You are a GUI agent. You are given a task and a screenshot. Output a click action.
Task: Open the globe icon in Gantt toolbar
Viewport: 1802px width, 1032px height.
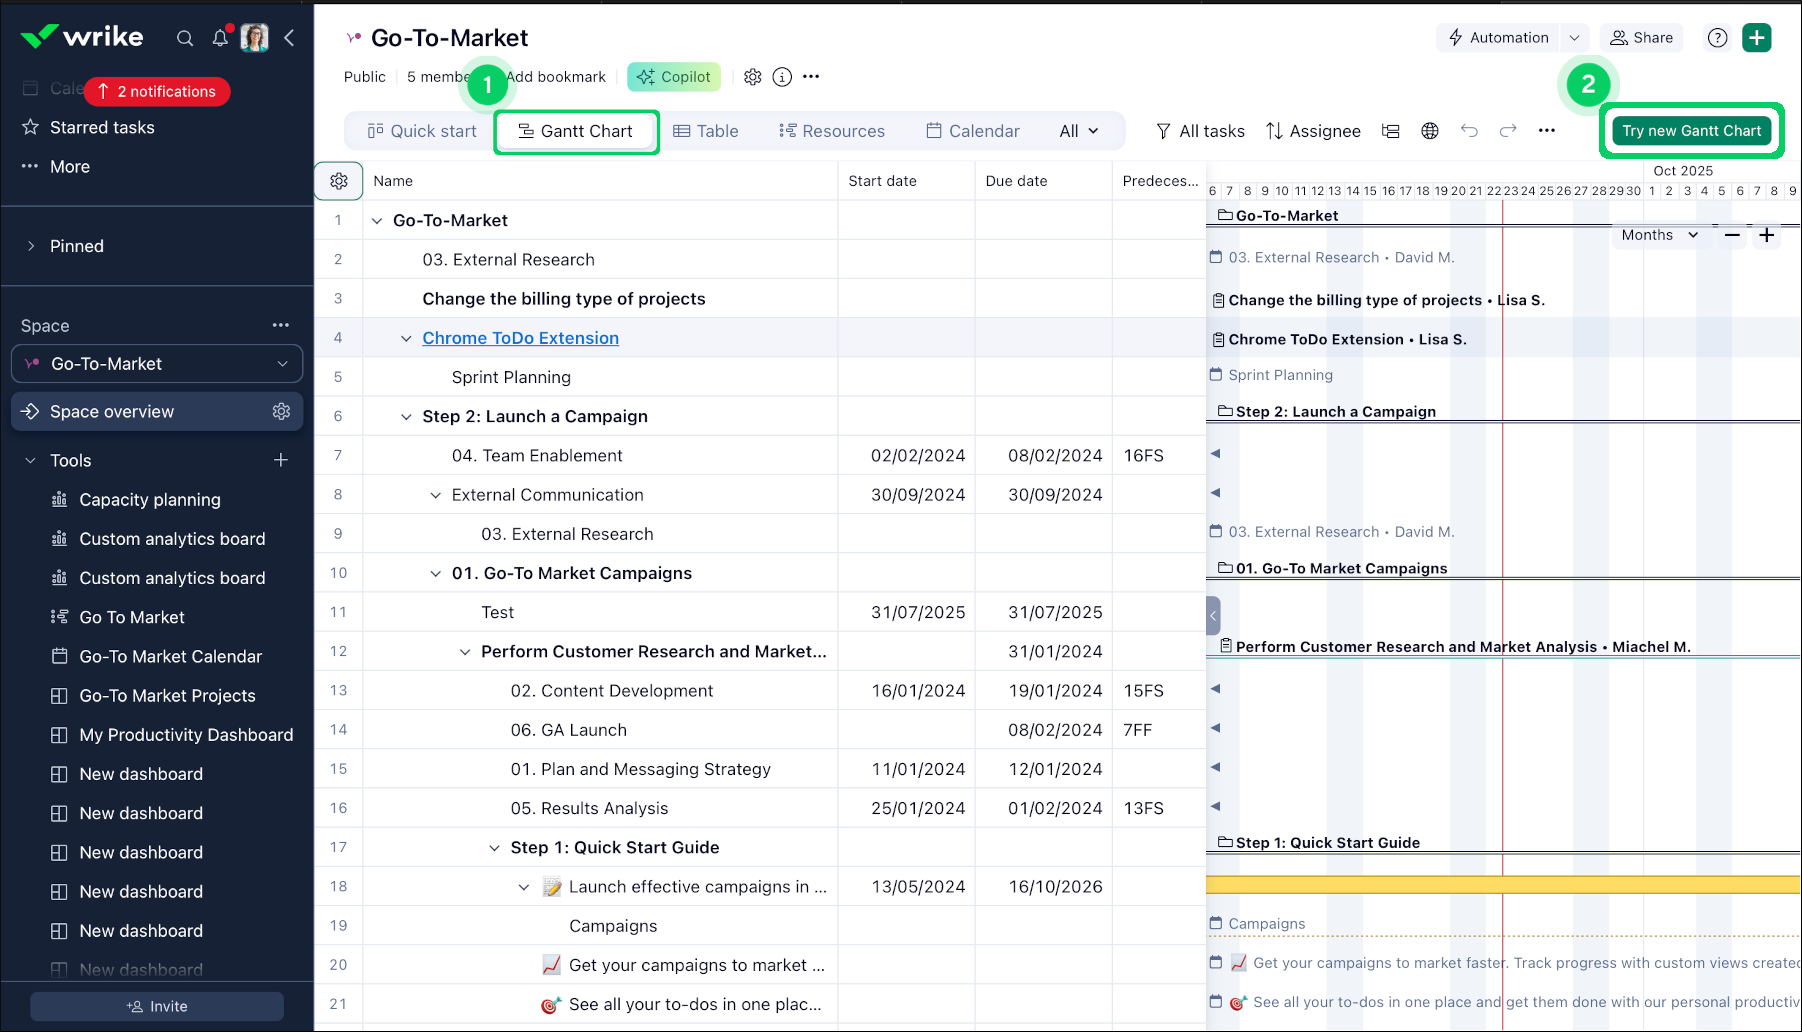[1430, 131]
